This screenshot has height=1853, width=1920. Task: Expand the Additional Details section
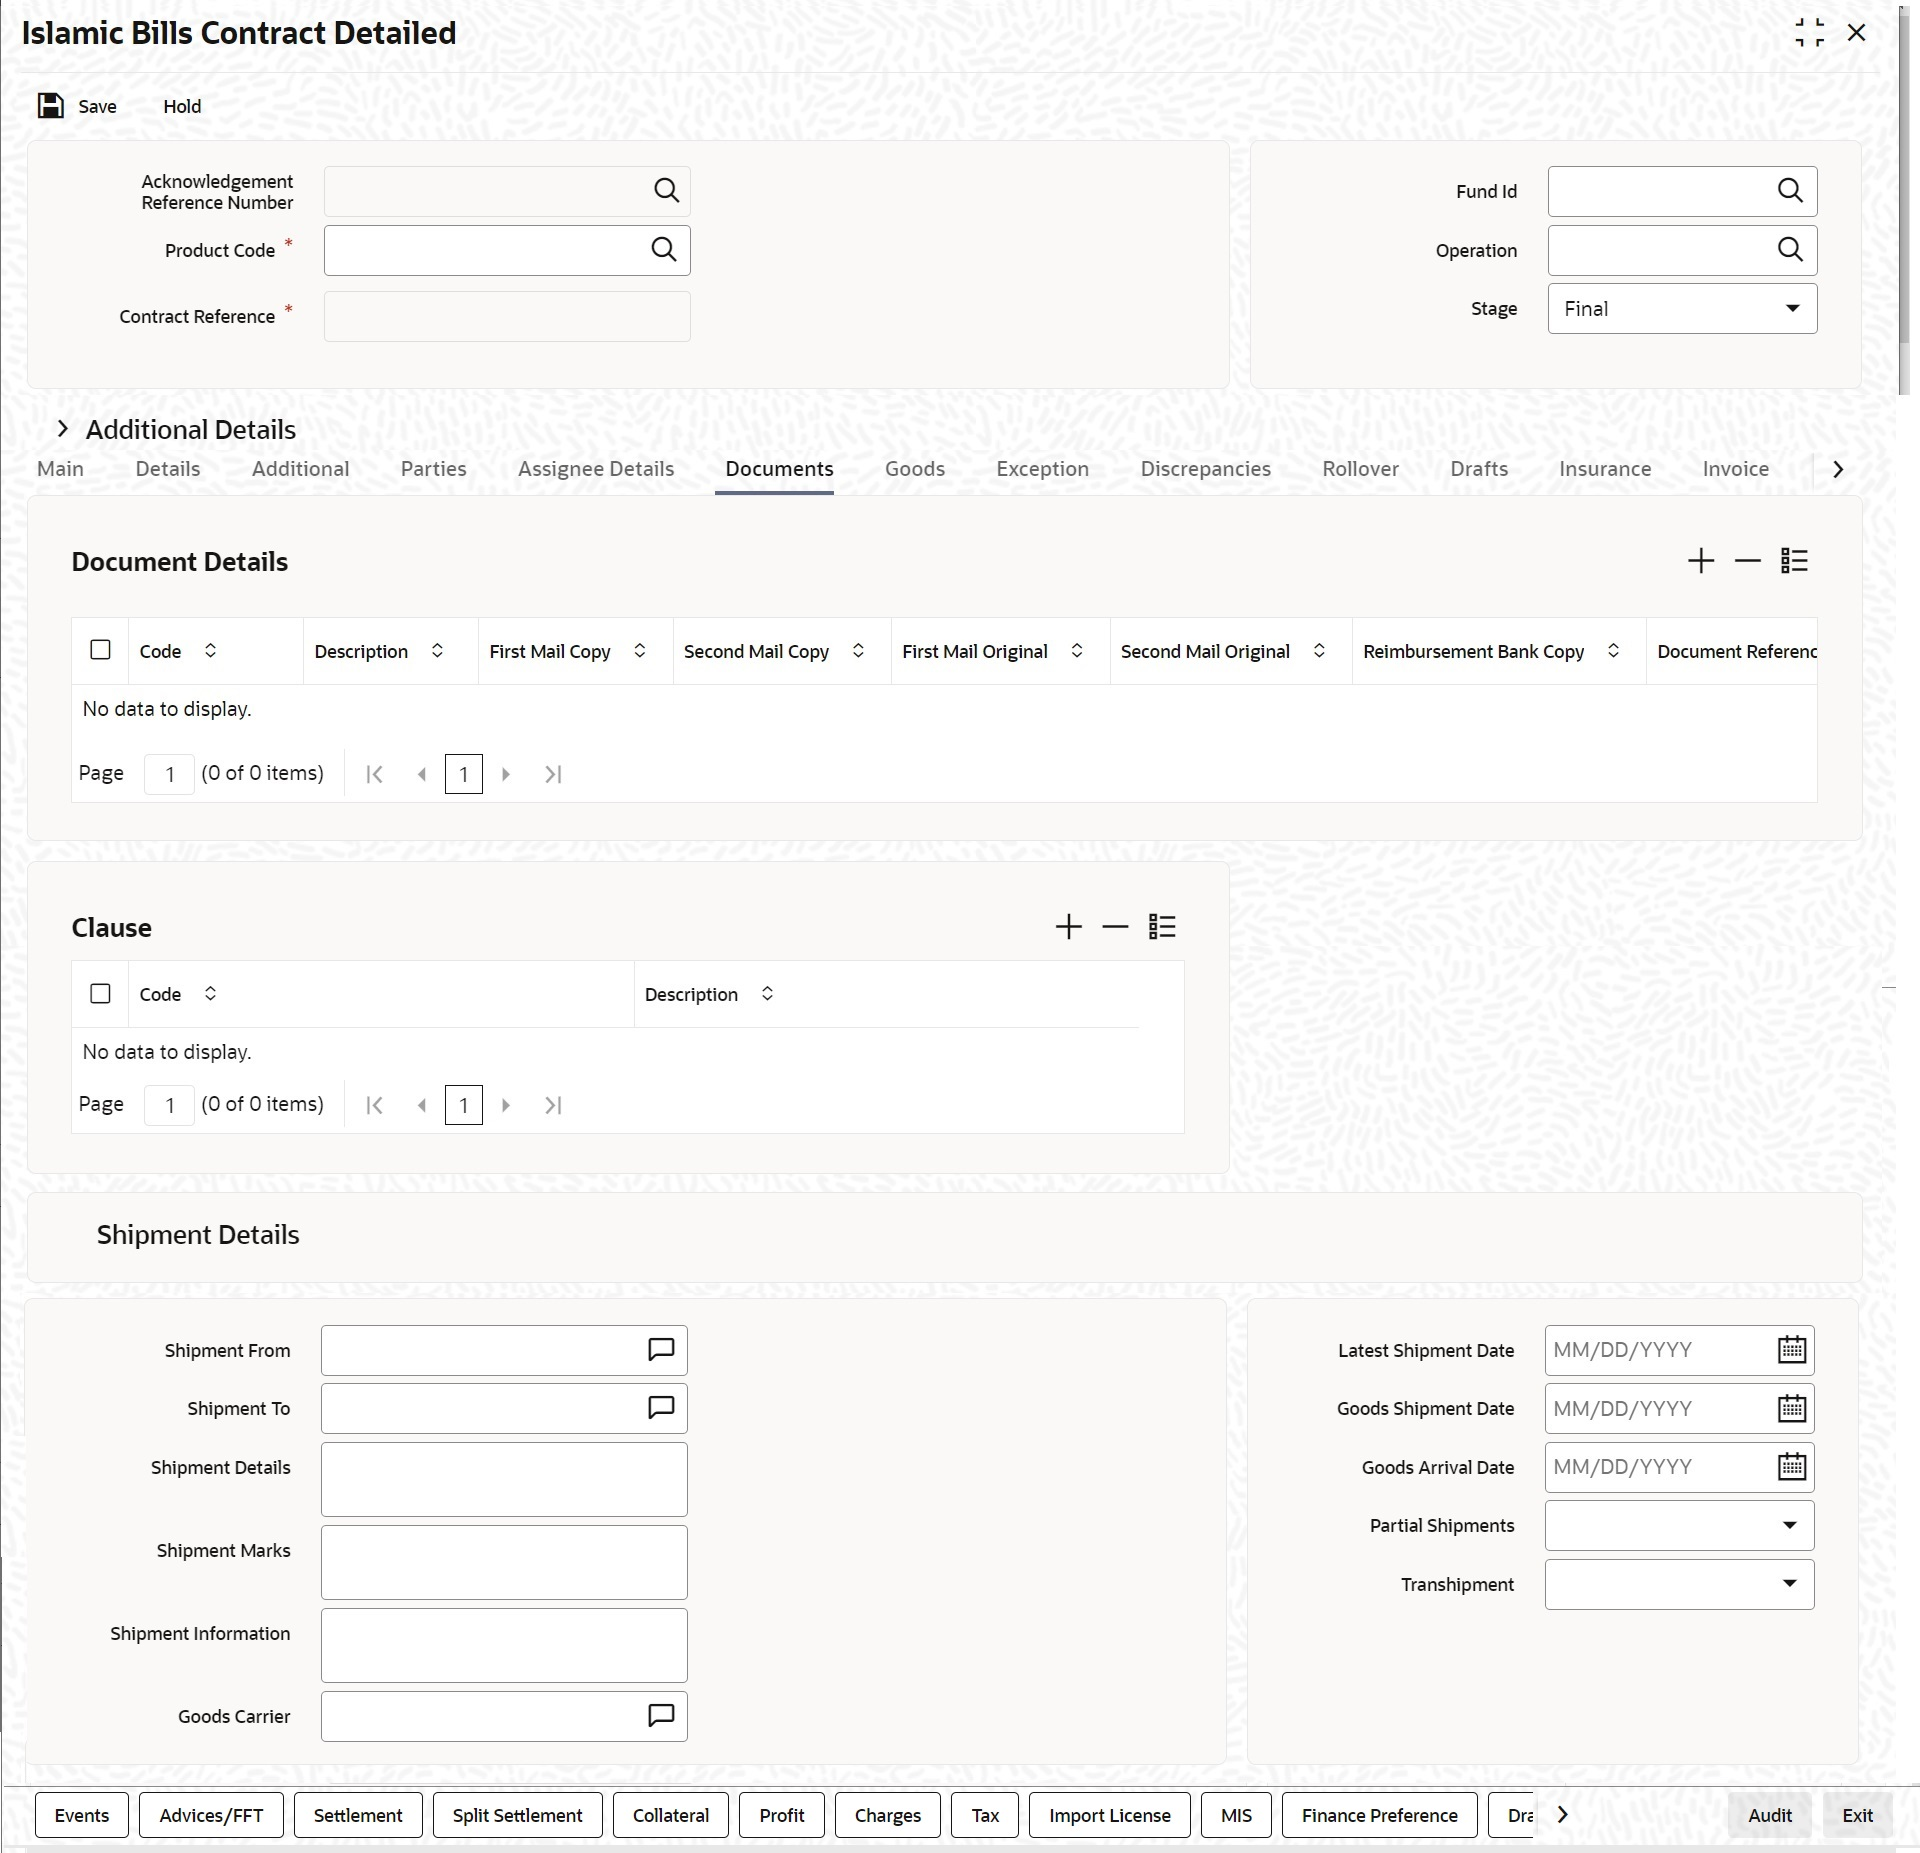tap(63, 429)
